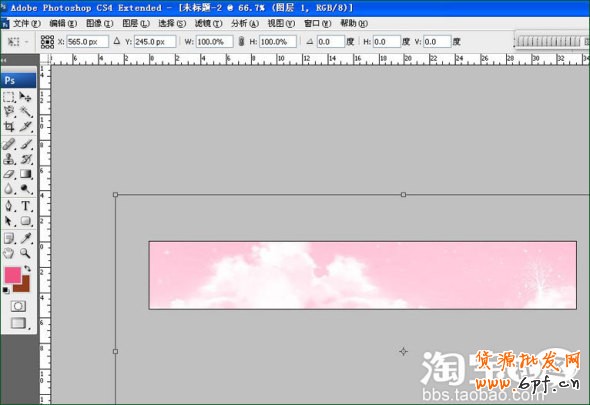Toggle relative positioning triangle button
This screenshot has width=590, height=405.
click(x=117, y=41)
